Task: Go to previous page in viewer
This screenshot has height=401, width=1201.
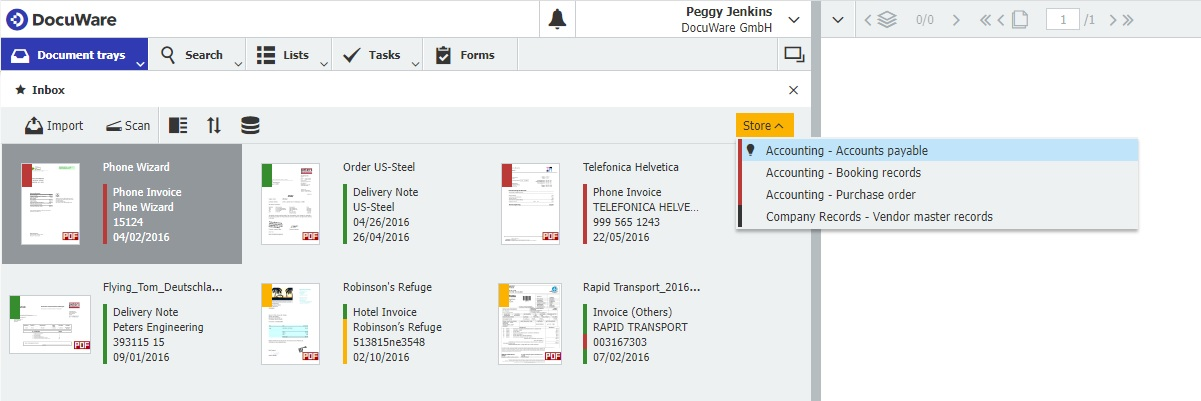Action: (x=1001, y=19)
